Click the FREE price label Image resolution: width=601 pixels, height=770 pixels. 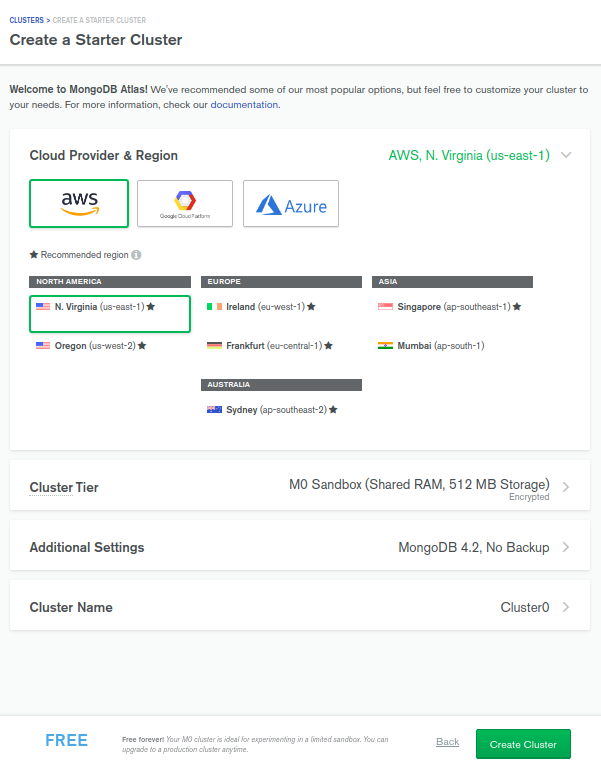tap(66, 740)
